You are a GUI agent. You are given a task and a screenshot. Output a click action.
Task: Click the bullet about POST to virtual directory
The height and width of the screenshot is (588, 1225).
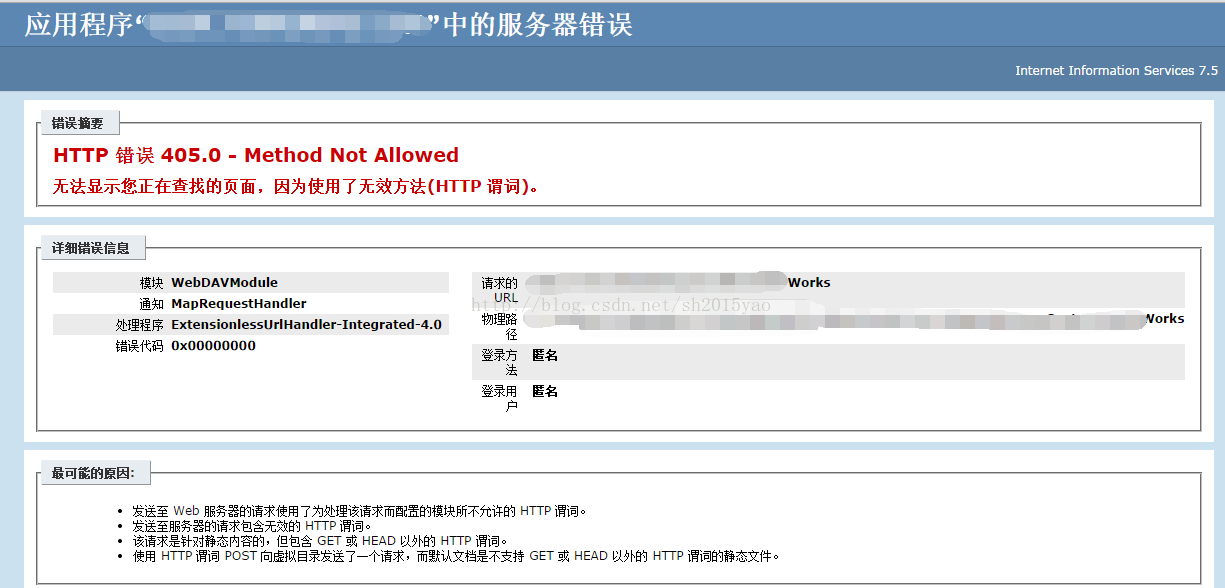coord(456,556)
